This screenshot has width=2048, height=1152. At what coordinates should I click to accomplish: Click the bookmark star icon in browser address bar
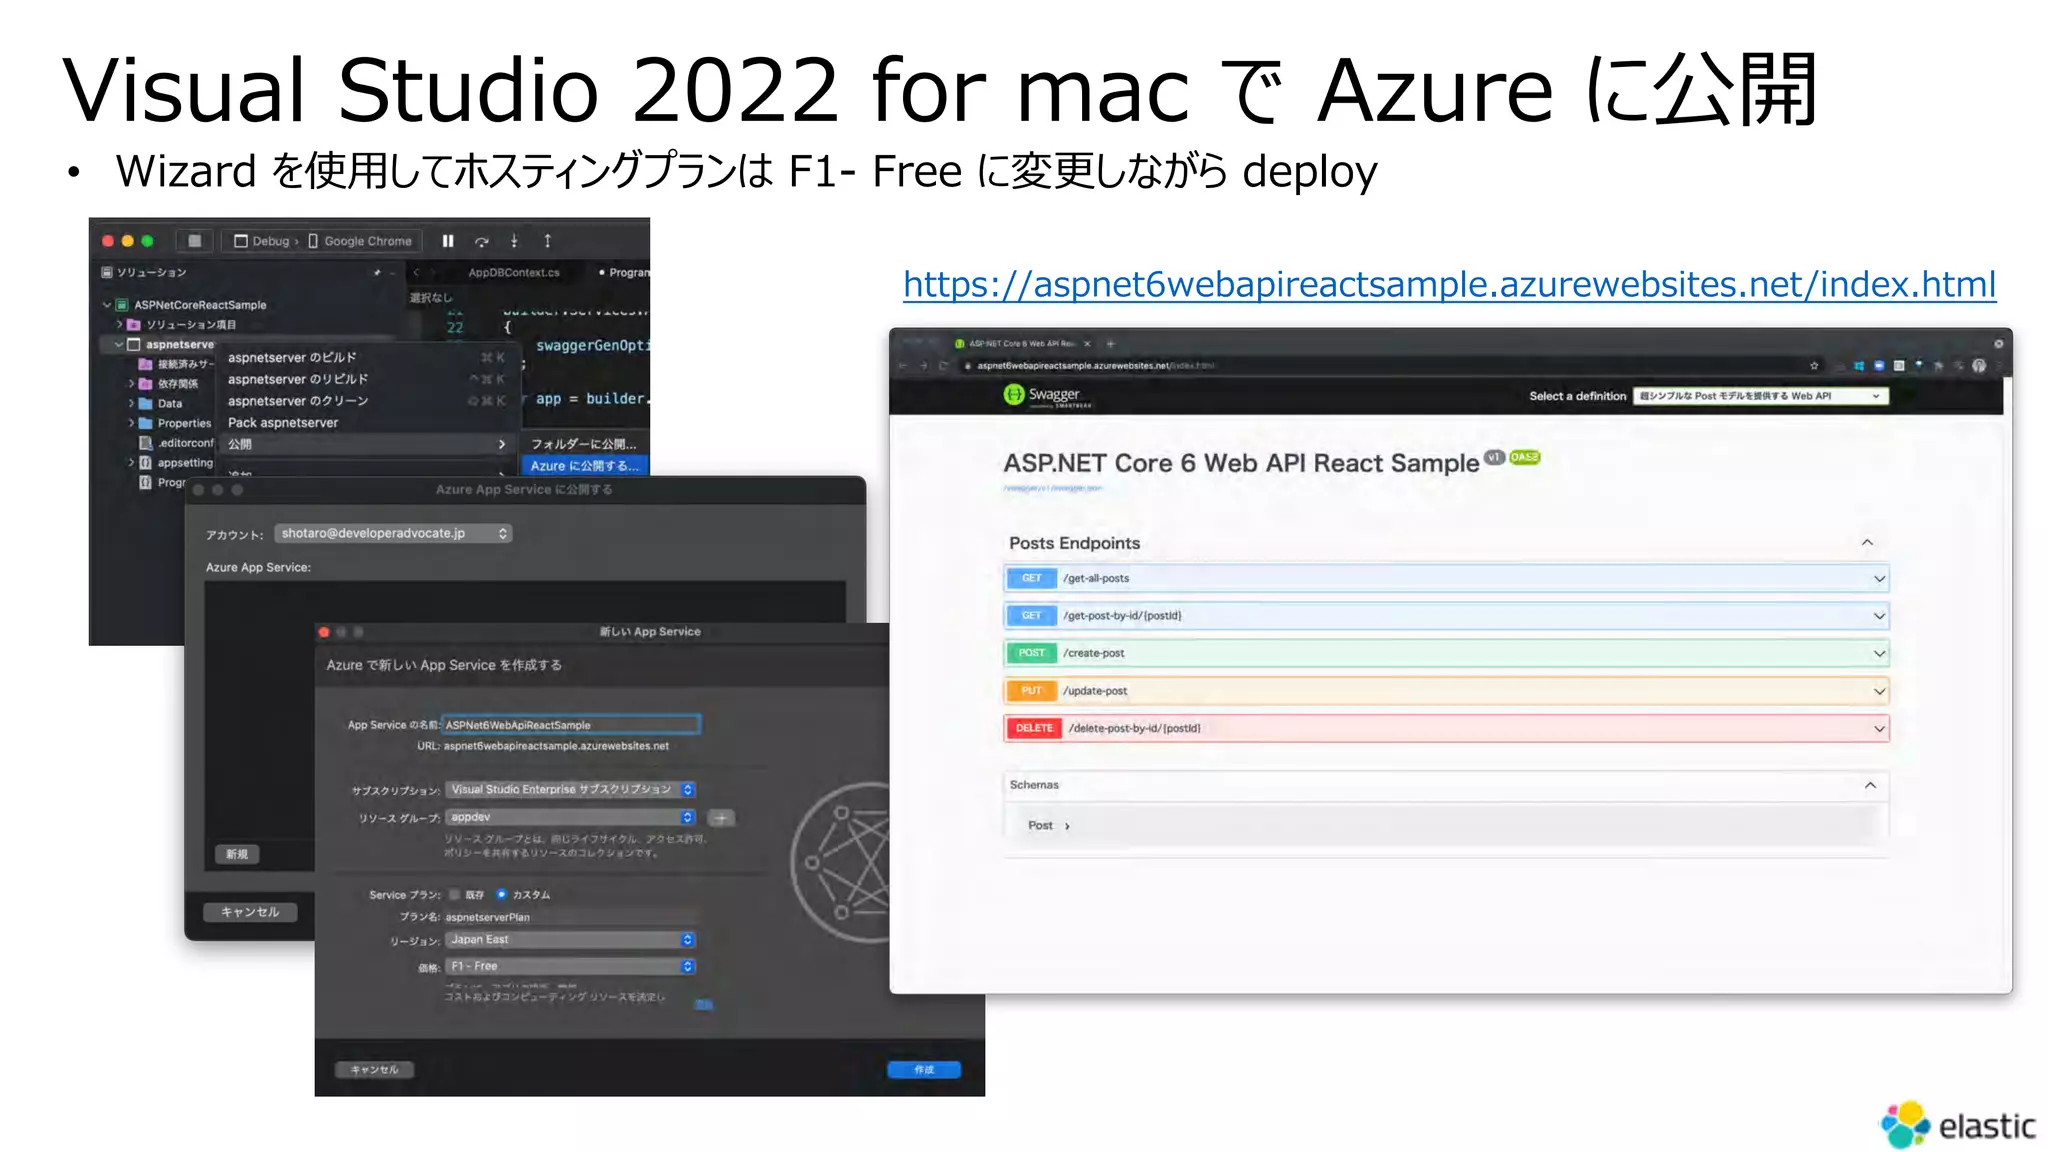[1814, 366]
